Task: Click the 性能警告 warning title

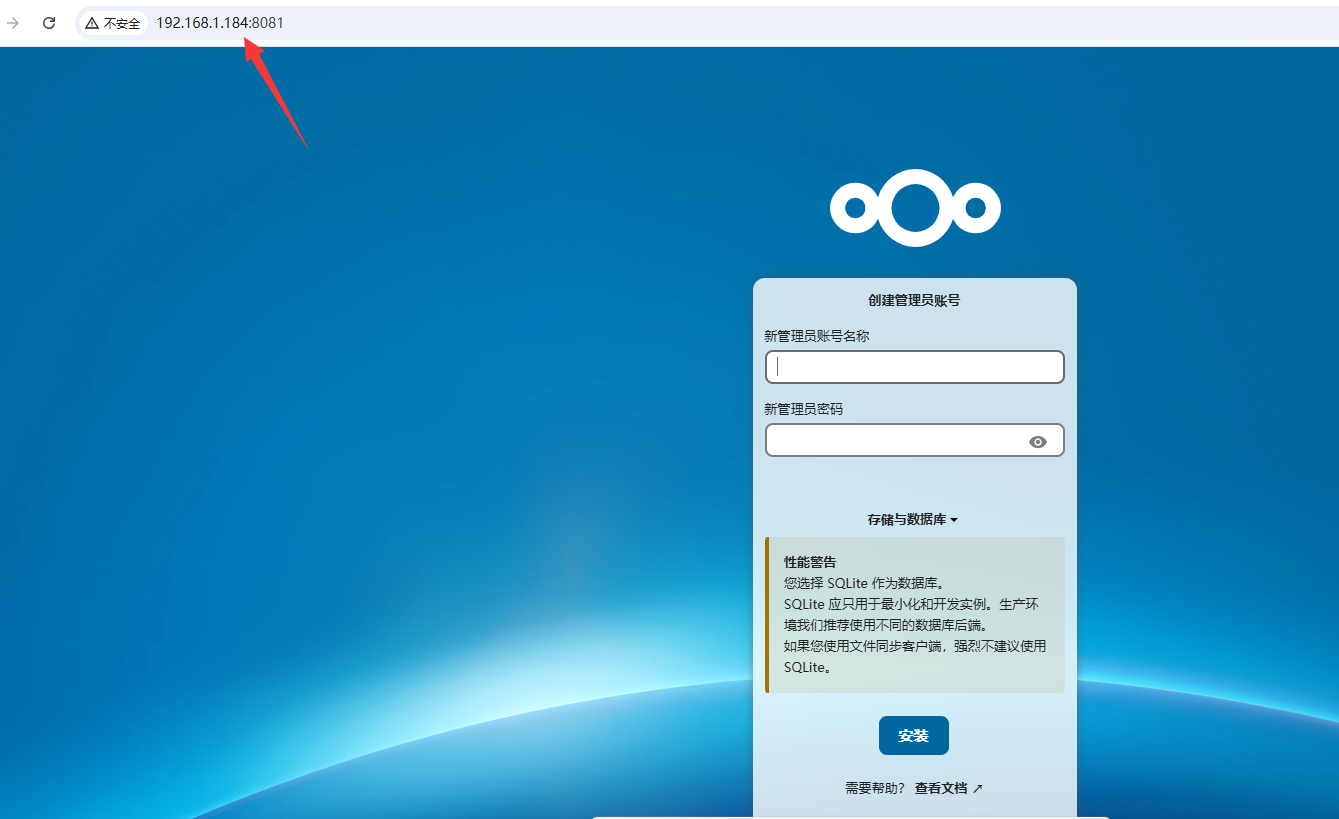Action: click(810, 562)
